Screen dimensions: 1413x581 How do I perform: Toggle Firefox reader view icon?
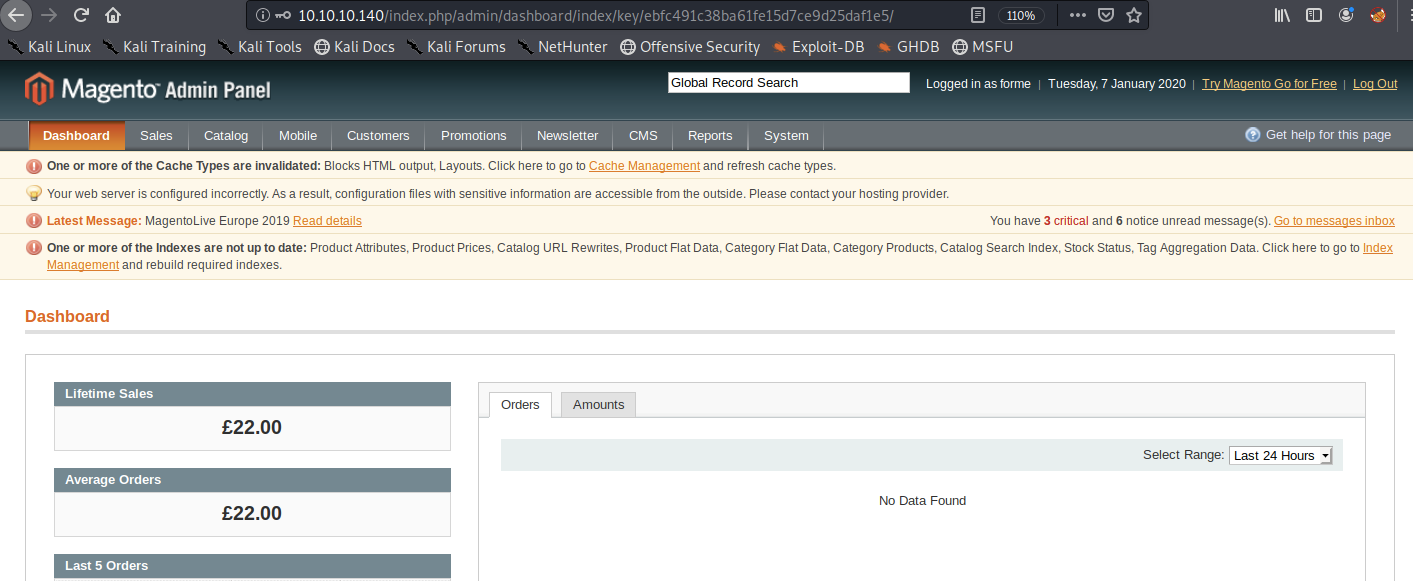click(x=978, y=15)
